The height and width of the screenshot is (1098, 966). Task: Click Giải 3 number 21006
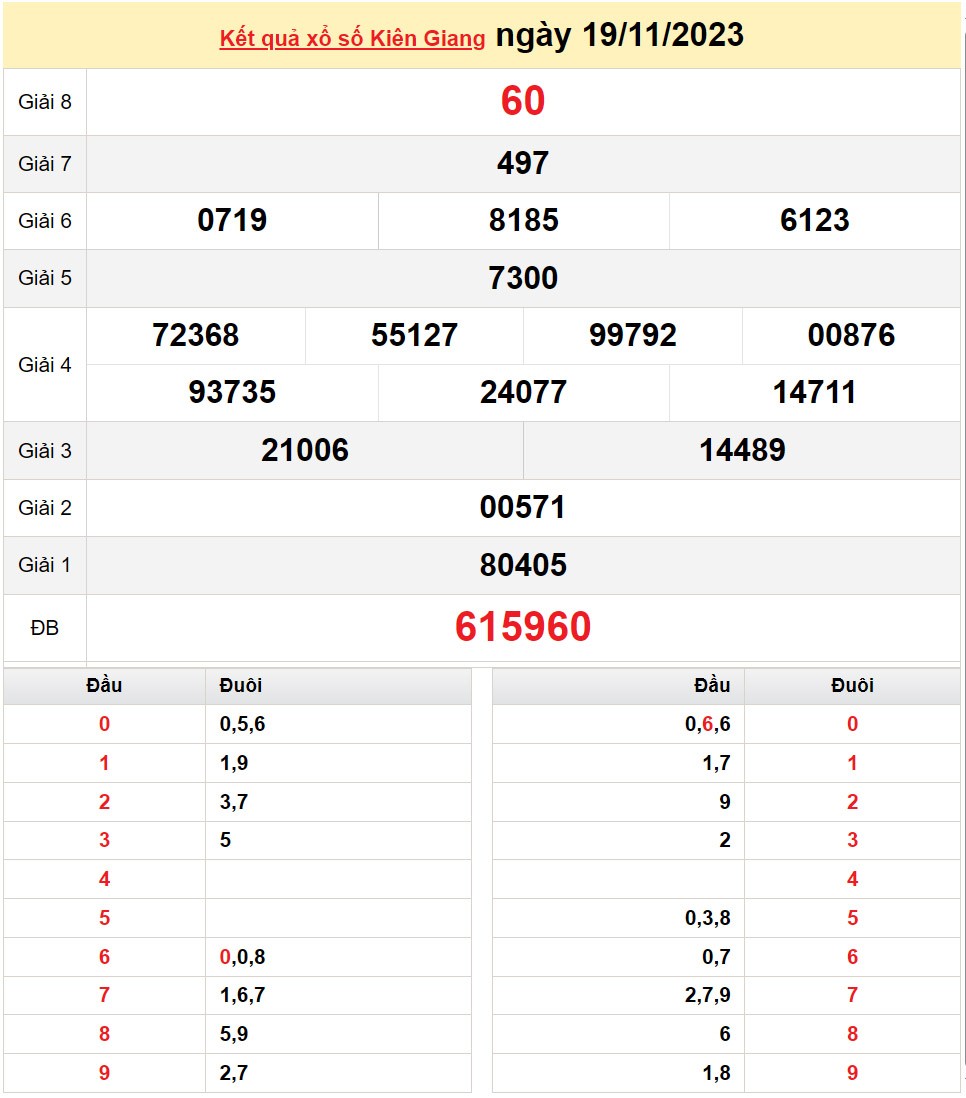(x=305, y=450)
